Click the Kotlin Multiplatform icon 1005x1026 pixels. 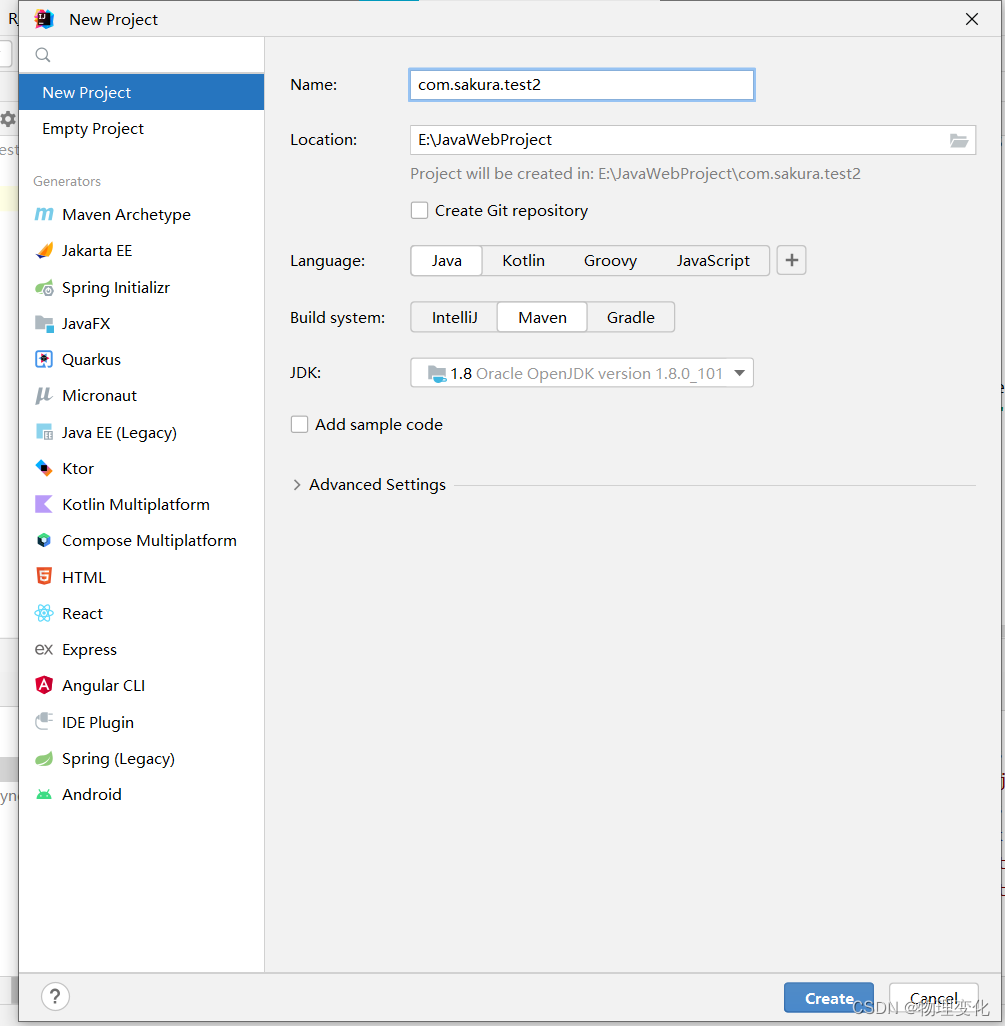[x=44, y=504]
